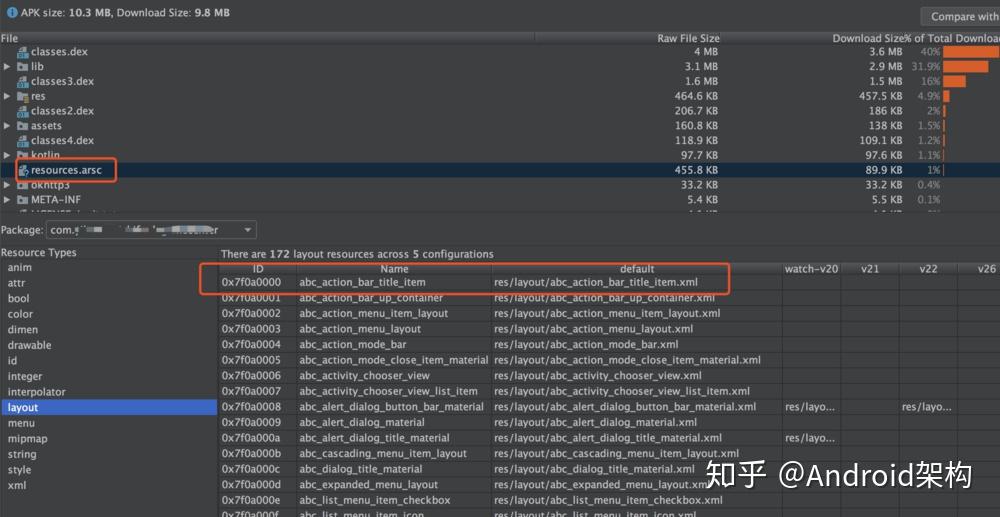This screenshot has width=1000, height=517.
Task: Expand the okhttp3 folder
Action: (x=7, y=185)
